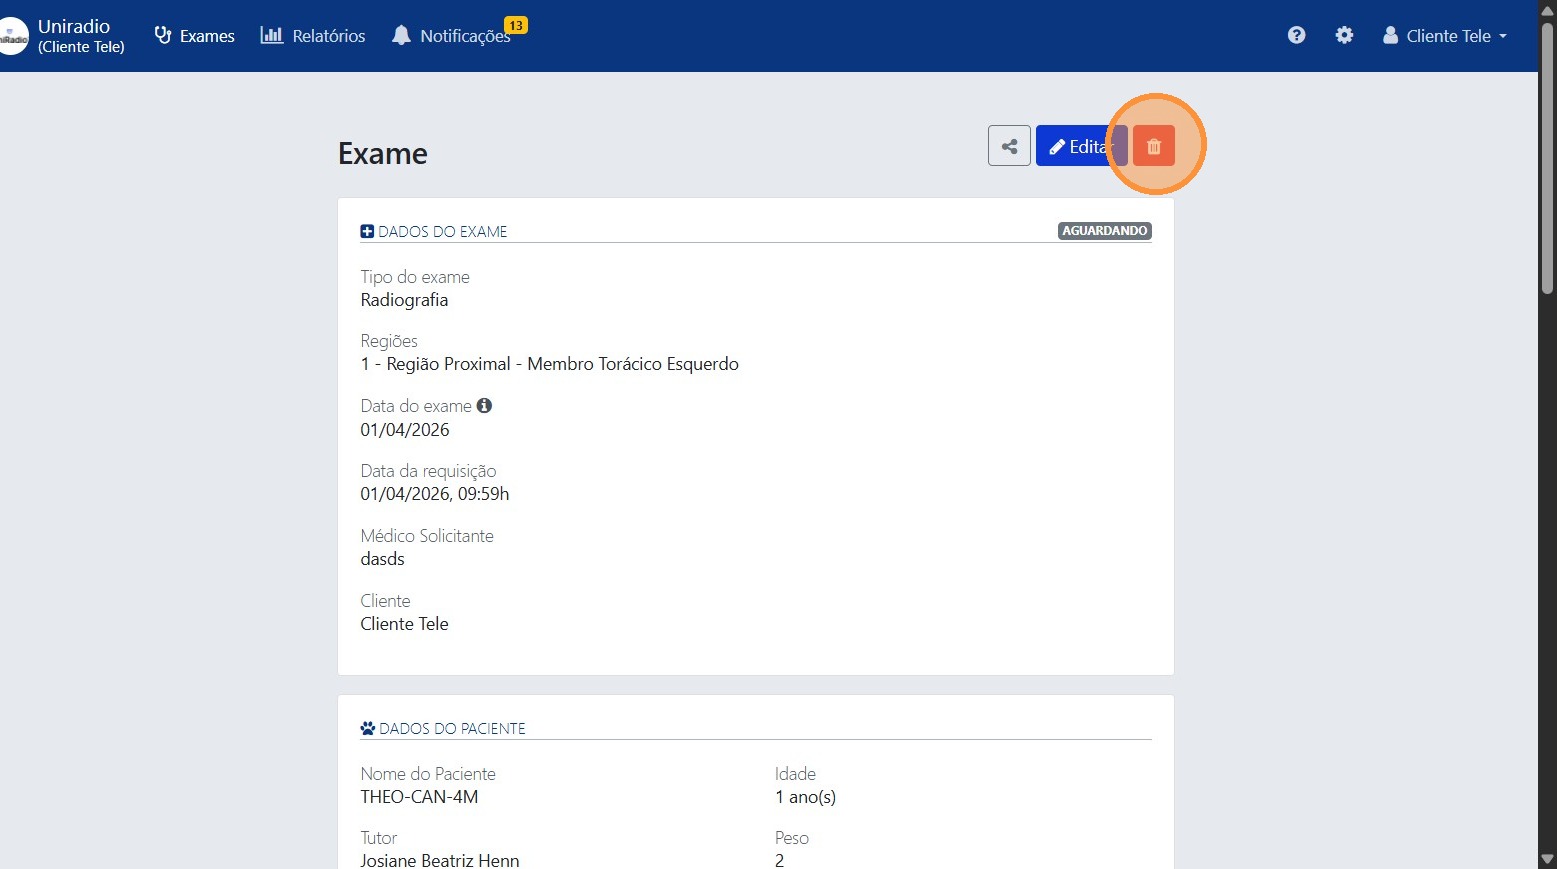Click the scrollbar down arrow
Viewport: 1557px width, 869px height.
coord(1547,858)
